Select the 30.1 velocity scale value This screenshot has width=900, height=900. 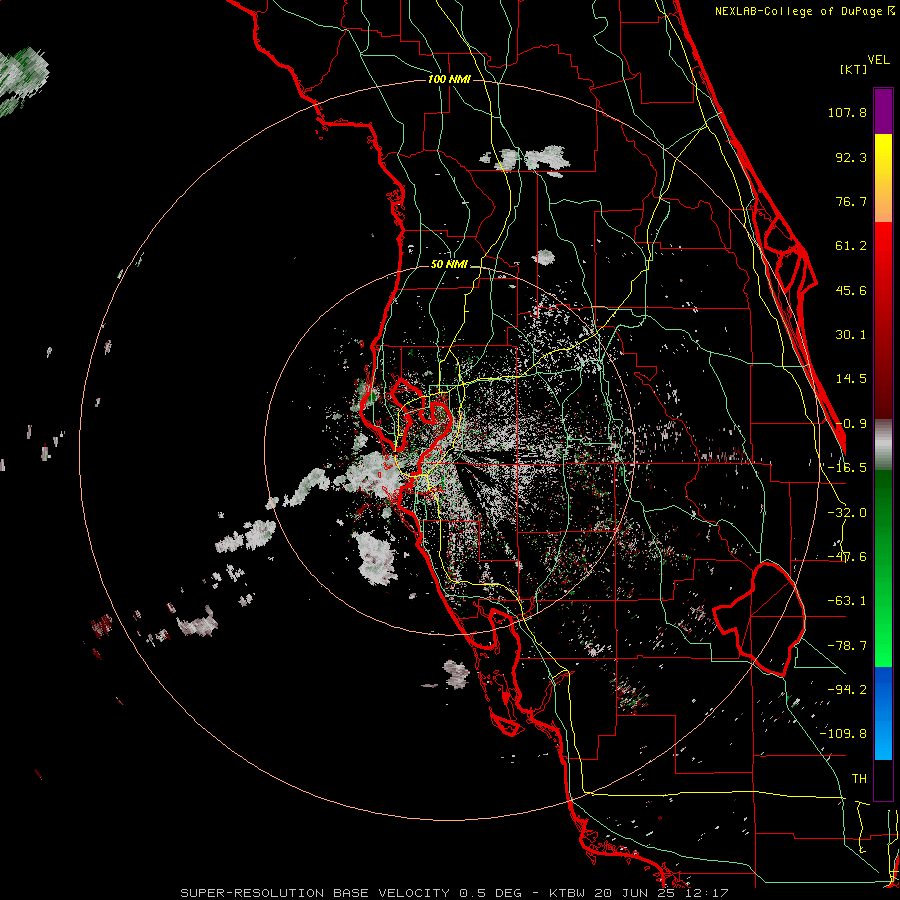[851, 335]
